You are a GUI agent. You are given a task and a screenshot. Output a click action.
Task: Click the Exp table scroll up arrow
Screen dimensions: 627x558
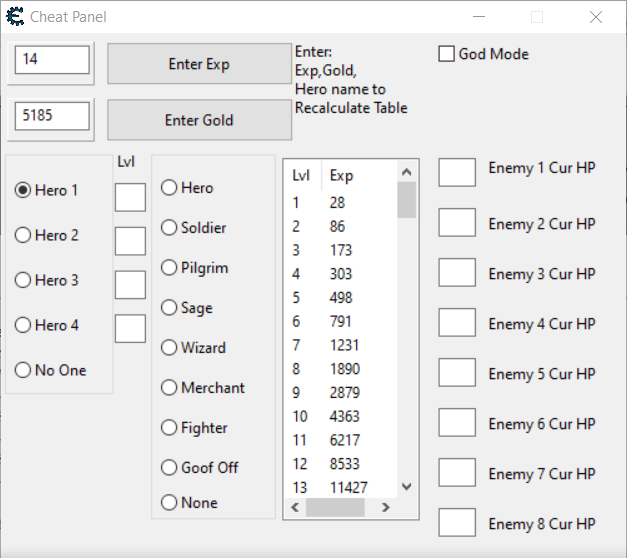(406, 173)
